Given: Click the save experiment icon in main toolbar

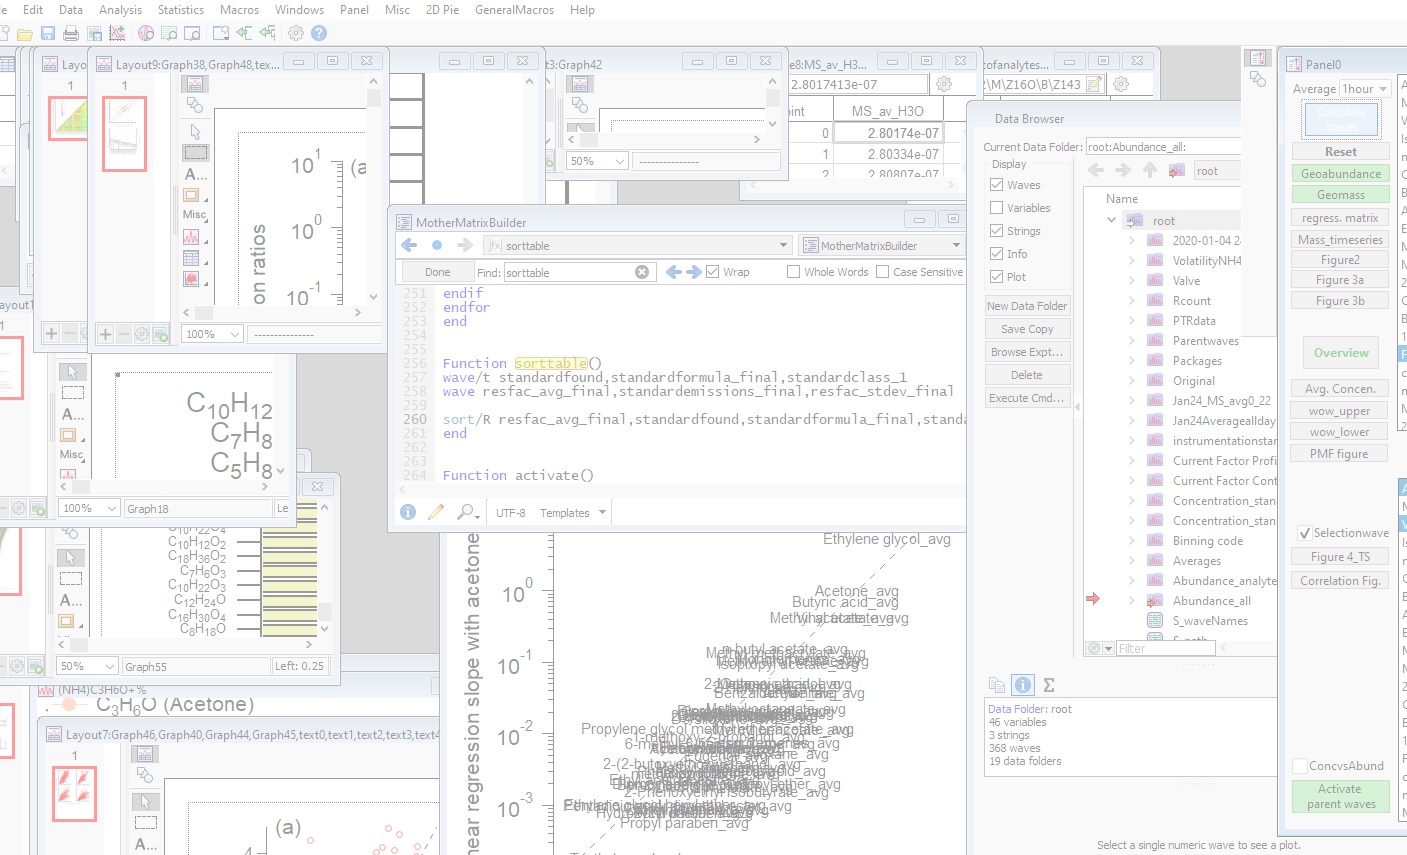Looking at the screenshot, I should pos(47,33).
